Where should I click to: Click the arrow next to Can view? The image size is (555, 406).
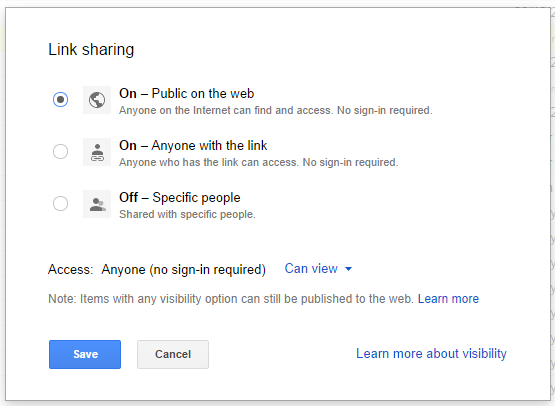(348, 269)
